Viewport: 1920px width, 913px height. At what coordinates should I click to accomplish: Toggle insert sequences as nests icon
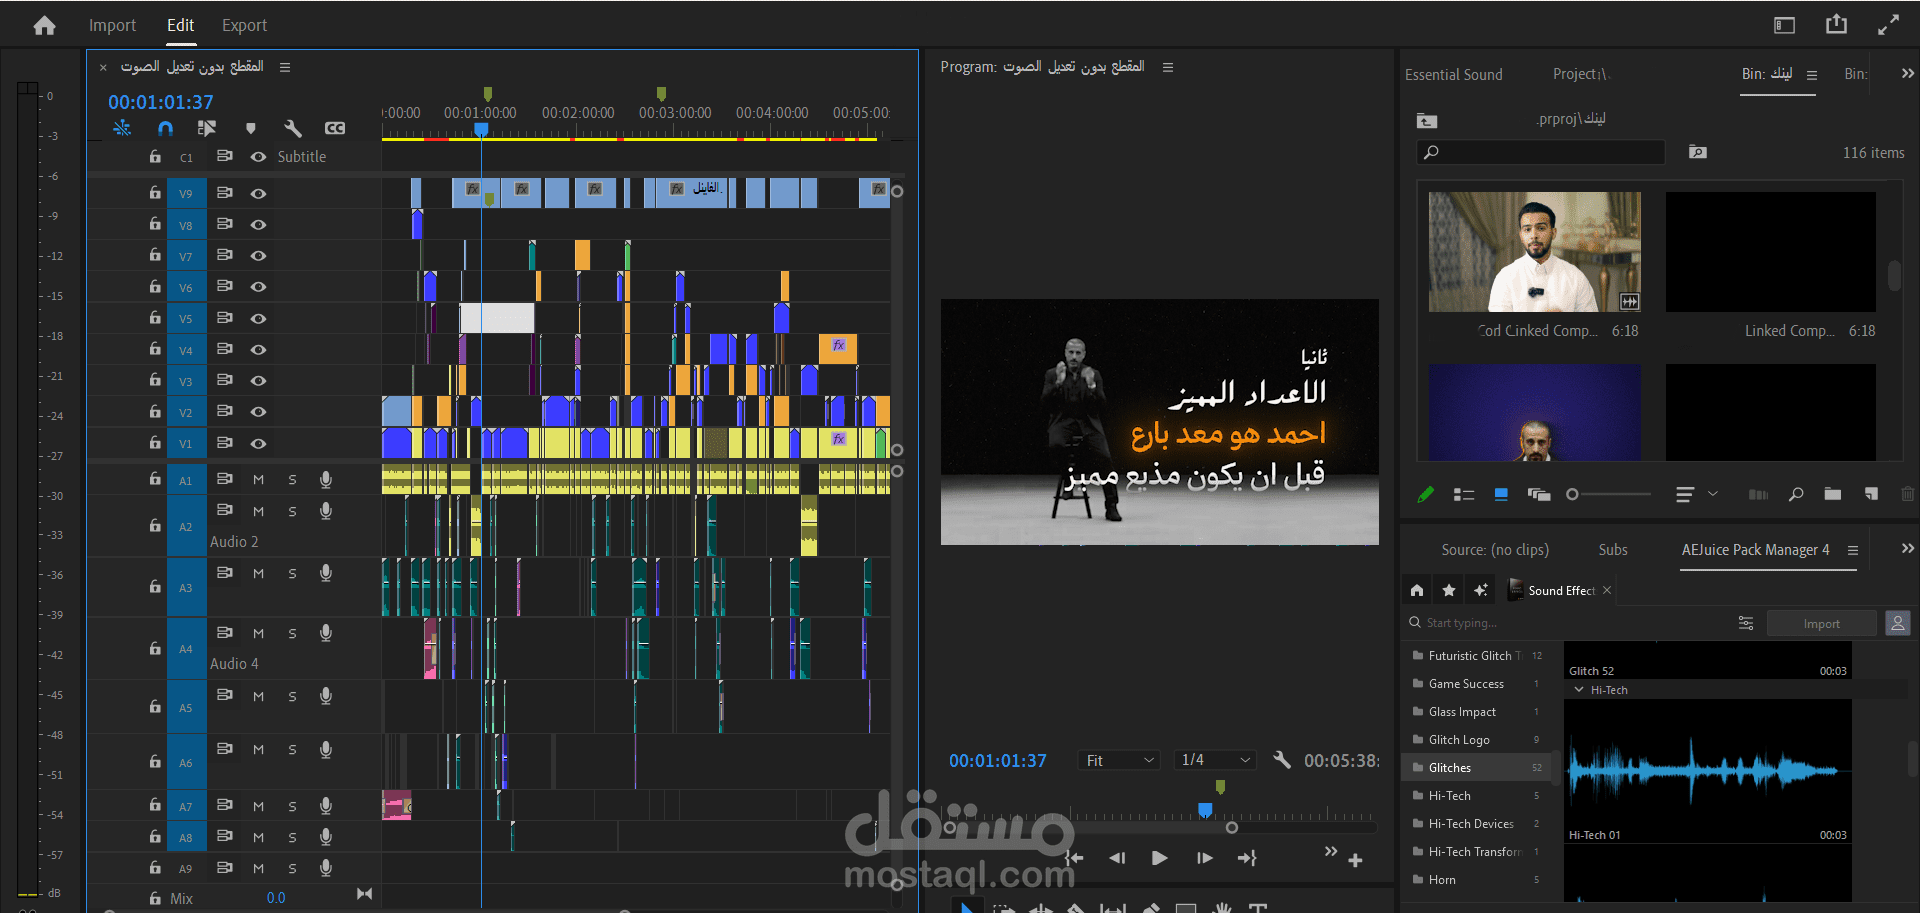point(122,128)
